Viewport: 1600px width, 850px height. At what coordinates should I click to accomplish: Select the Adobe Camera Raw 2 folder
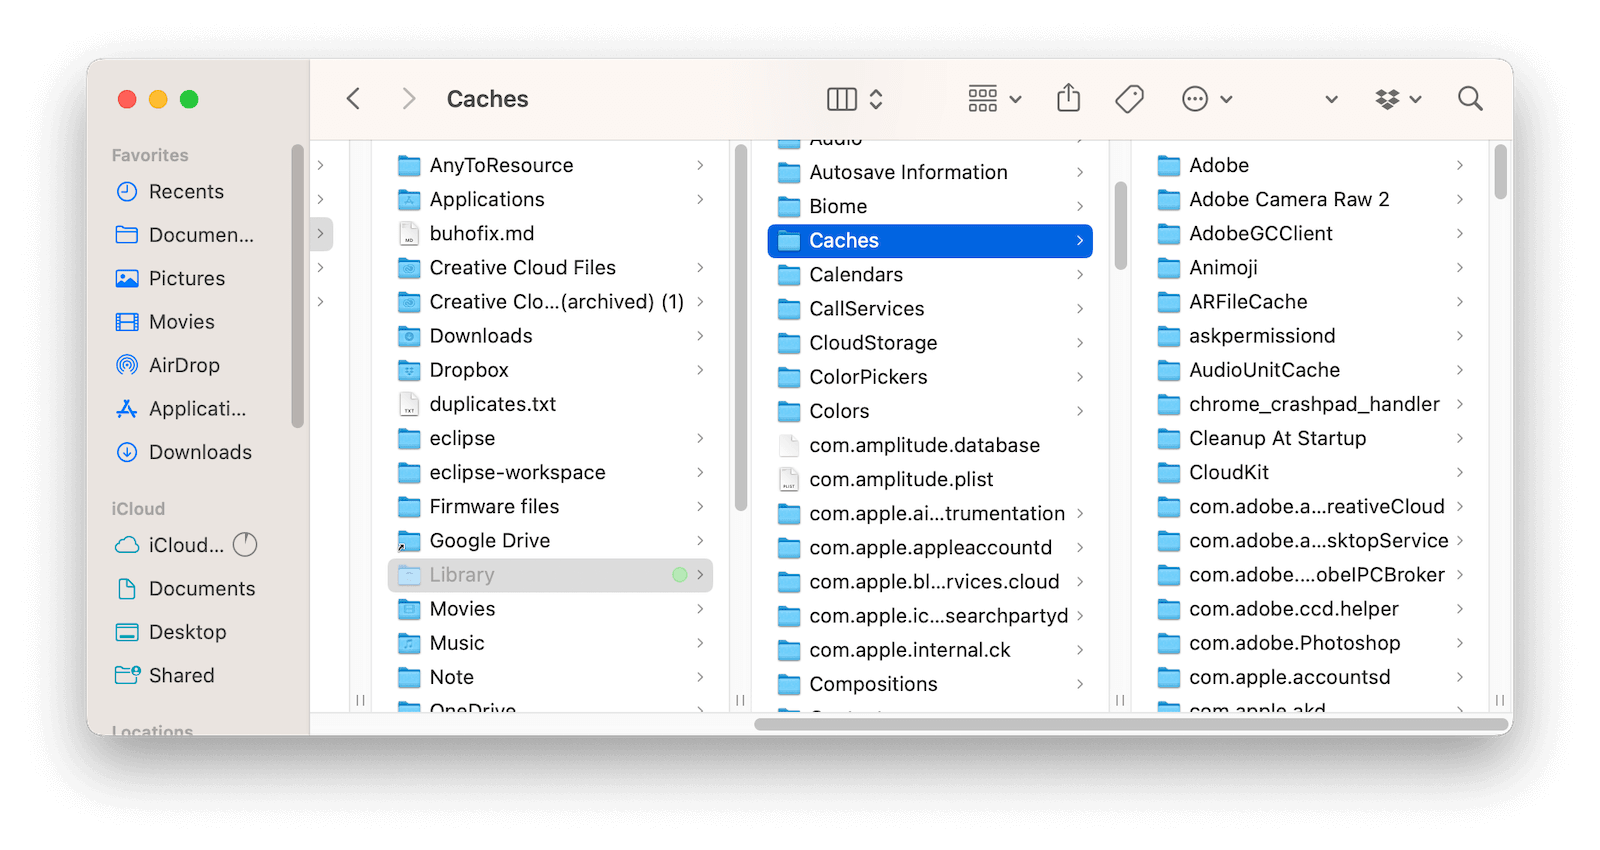[1310, 199]
